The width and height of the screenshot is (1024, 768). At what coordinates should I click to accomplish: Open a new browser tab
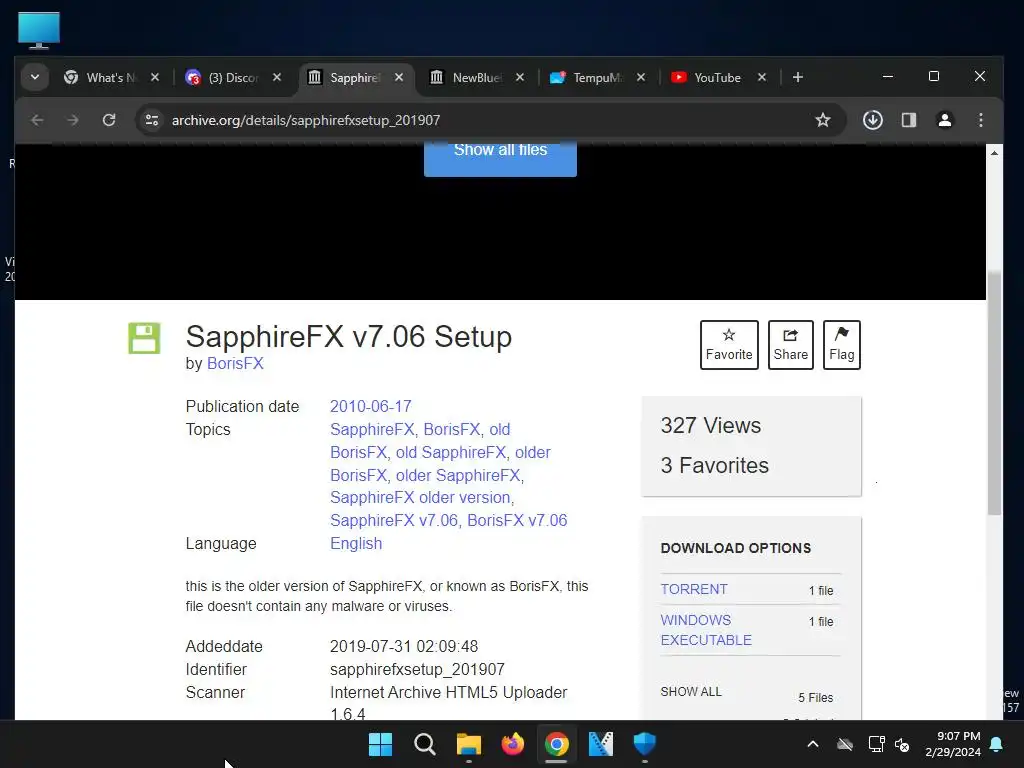point(798,77)
